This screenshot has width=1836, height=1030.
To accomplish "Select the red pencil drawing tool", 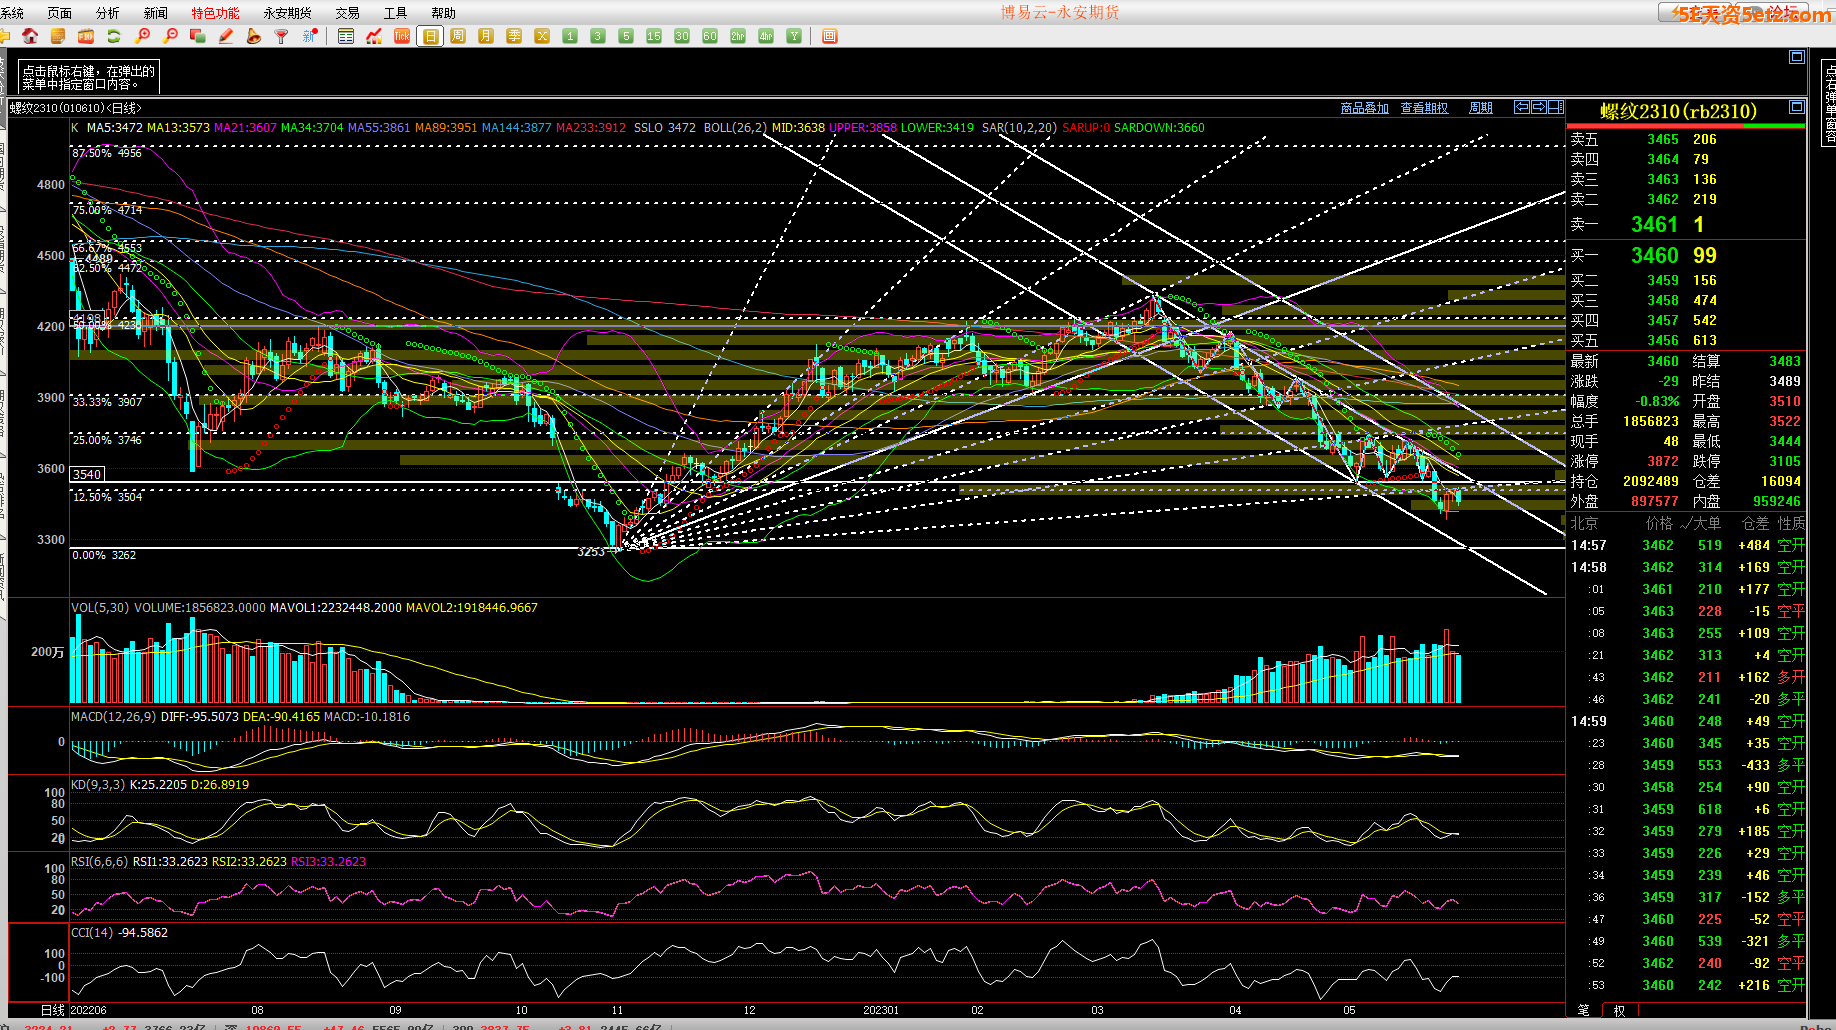I will 226,36.
